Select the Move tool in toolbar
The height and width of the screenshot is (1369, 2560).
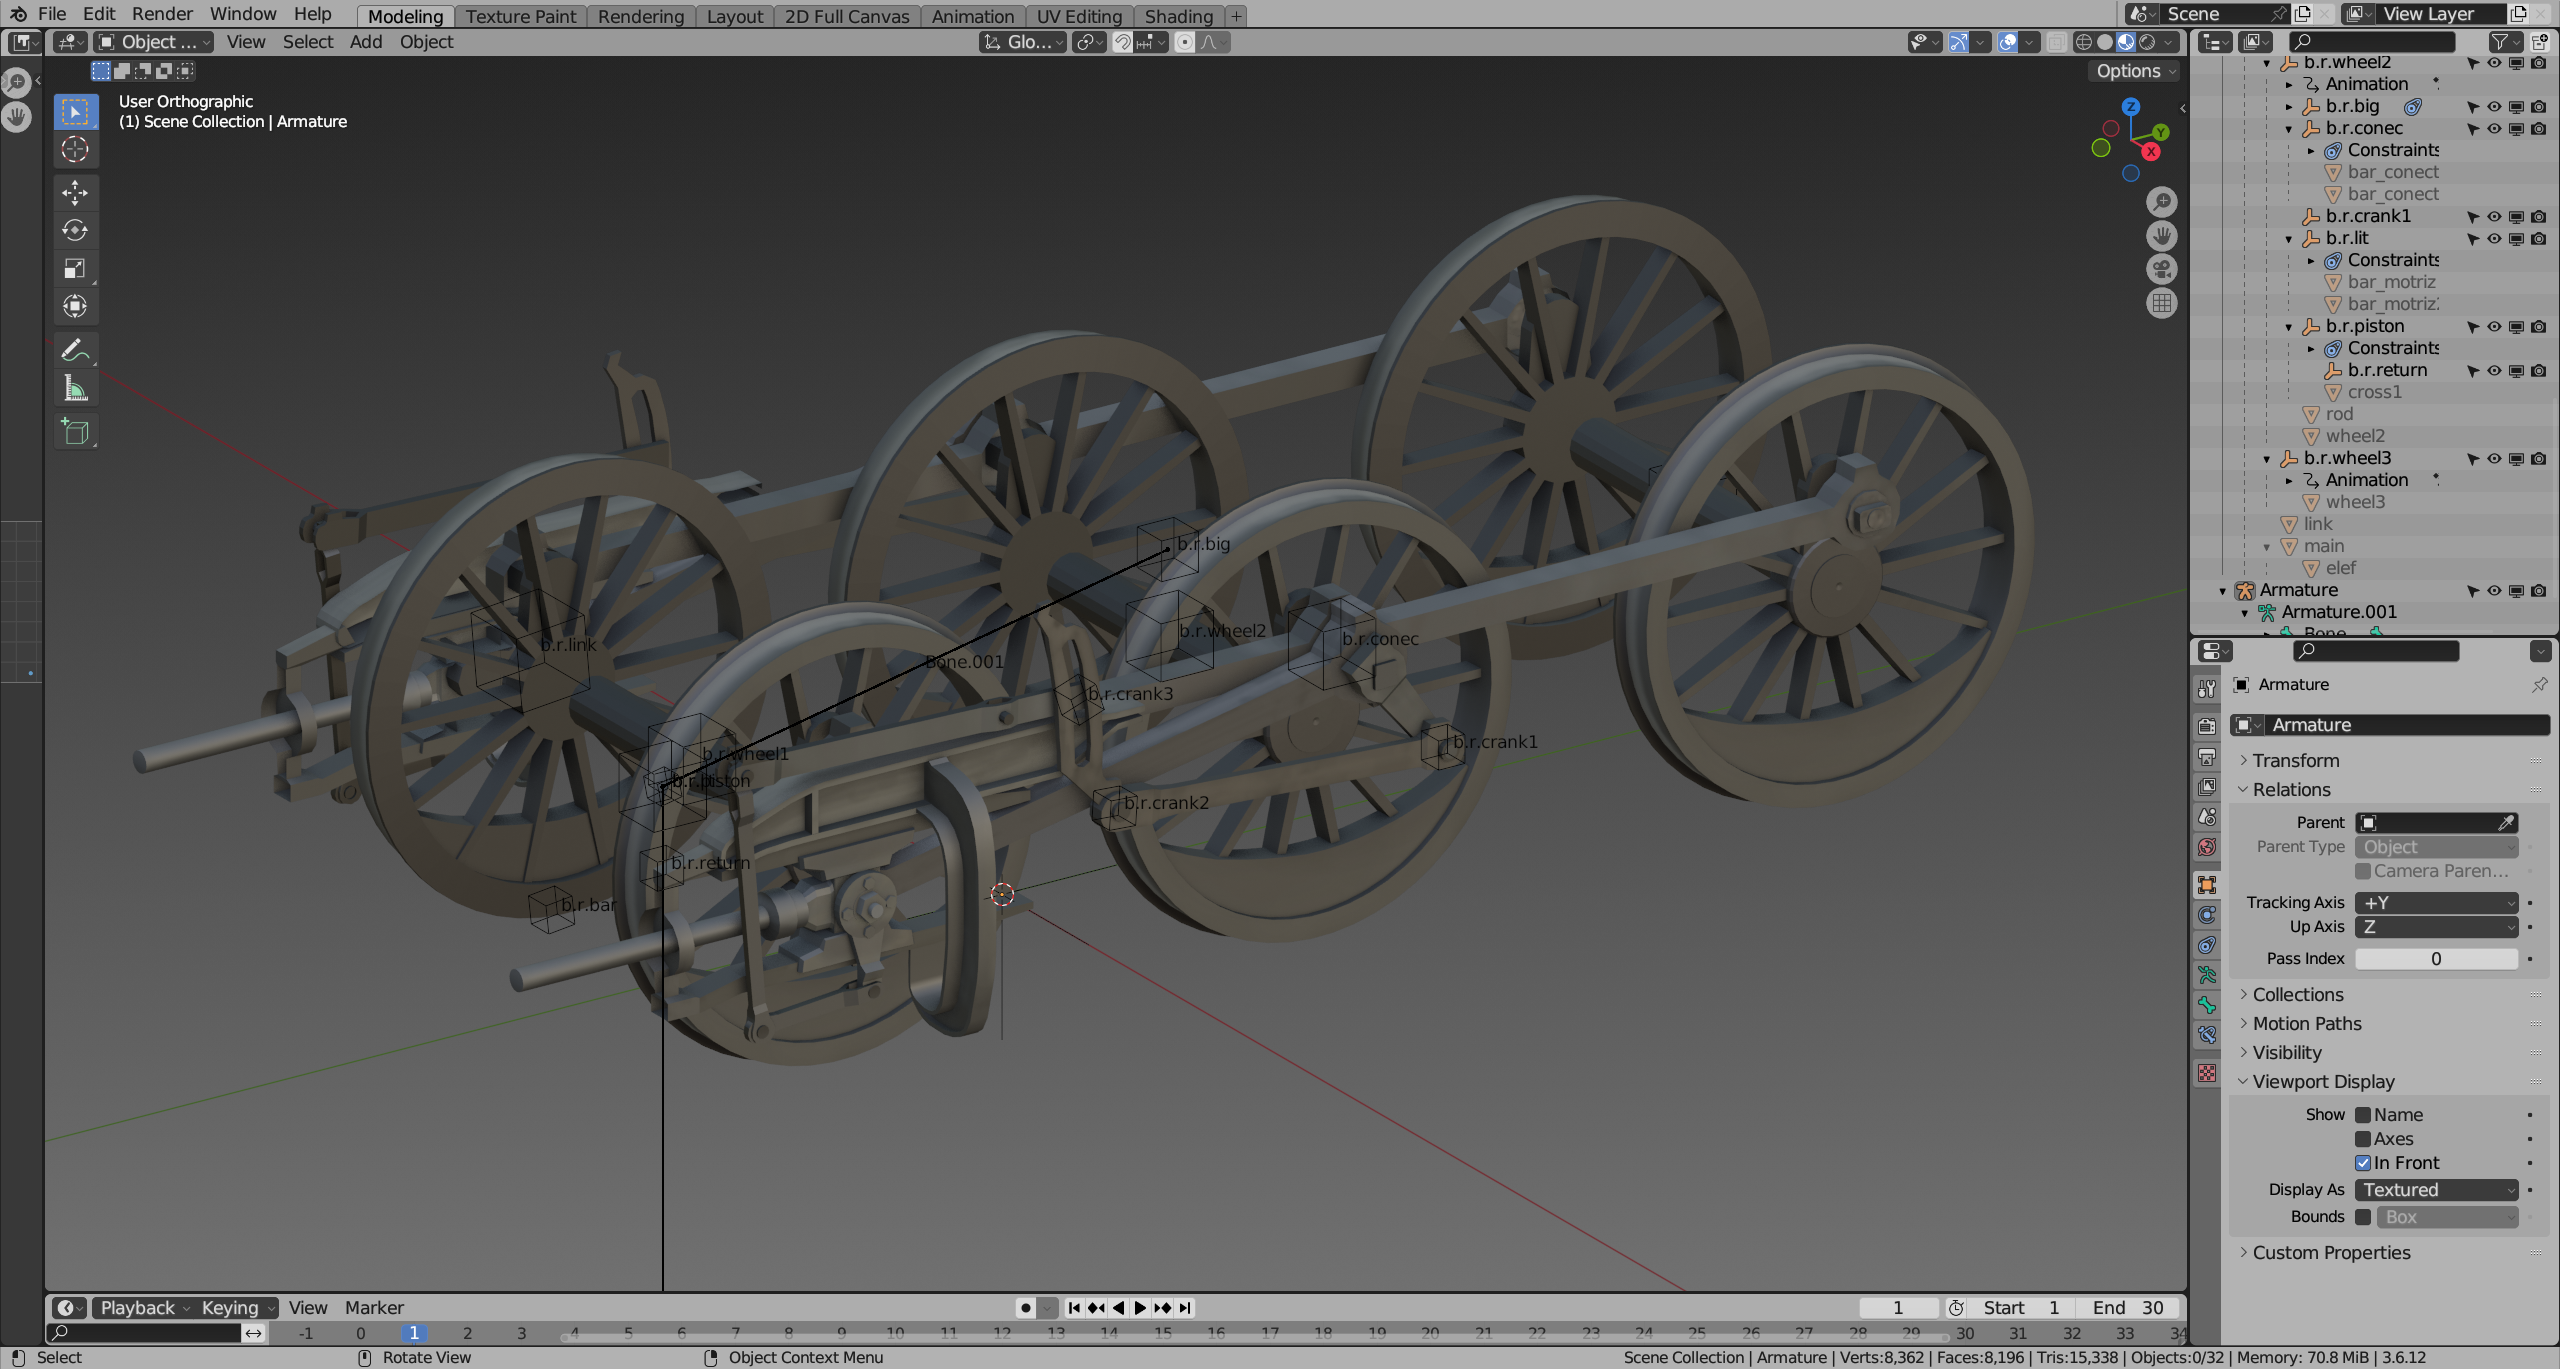[75, 192]
